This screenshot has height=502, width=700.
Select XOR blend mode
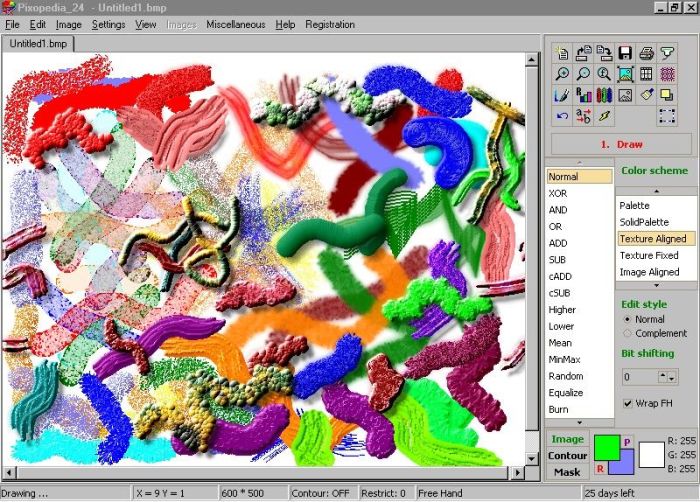(x=579, y=193)
